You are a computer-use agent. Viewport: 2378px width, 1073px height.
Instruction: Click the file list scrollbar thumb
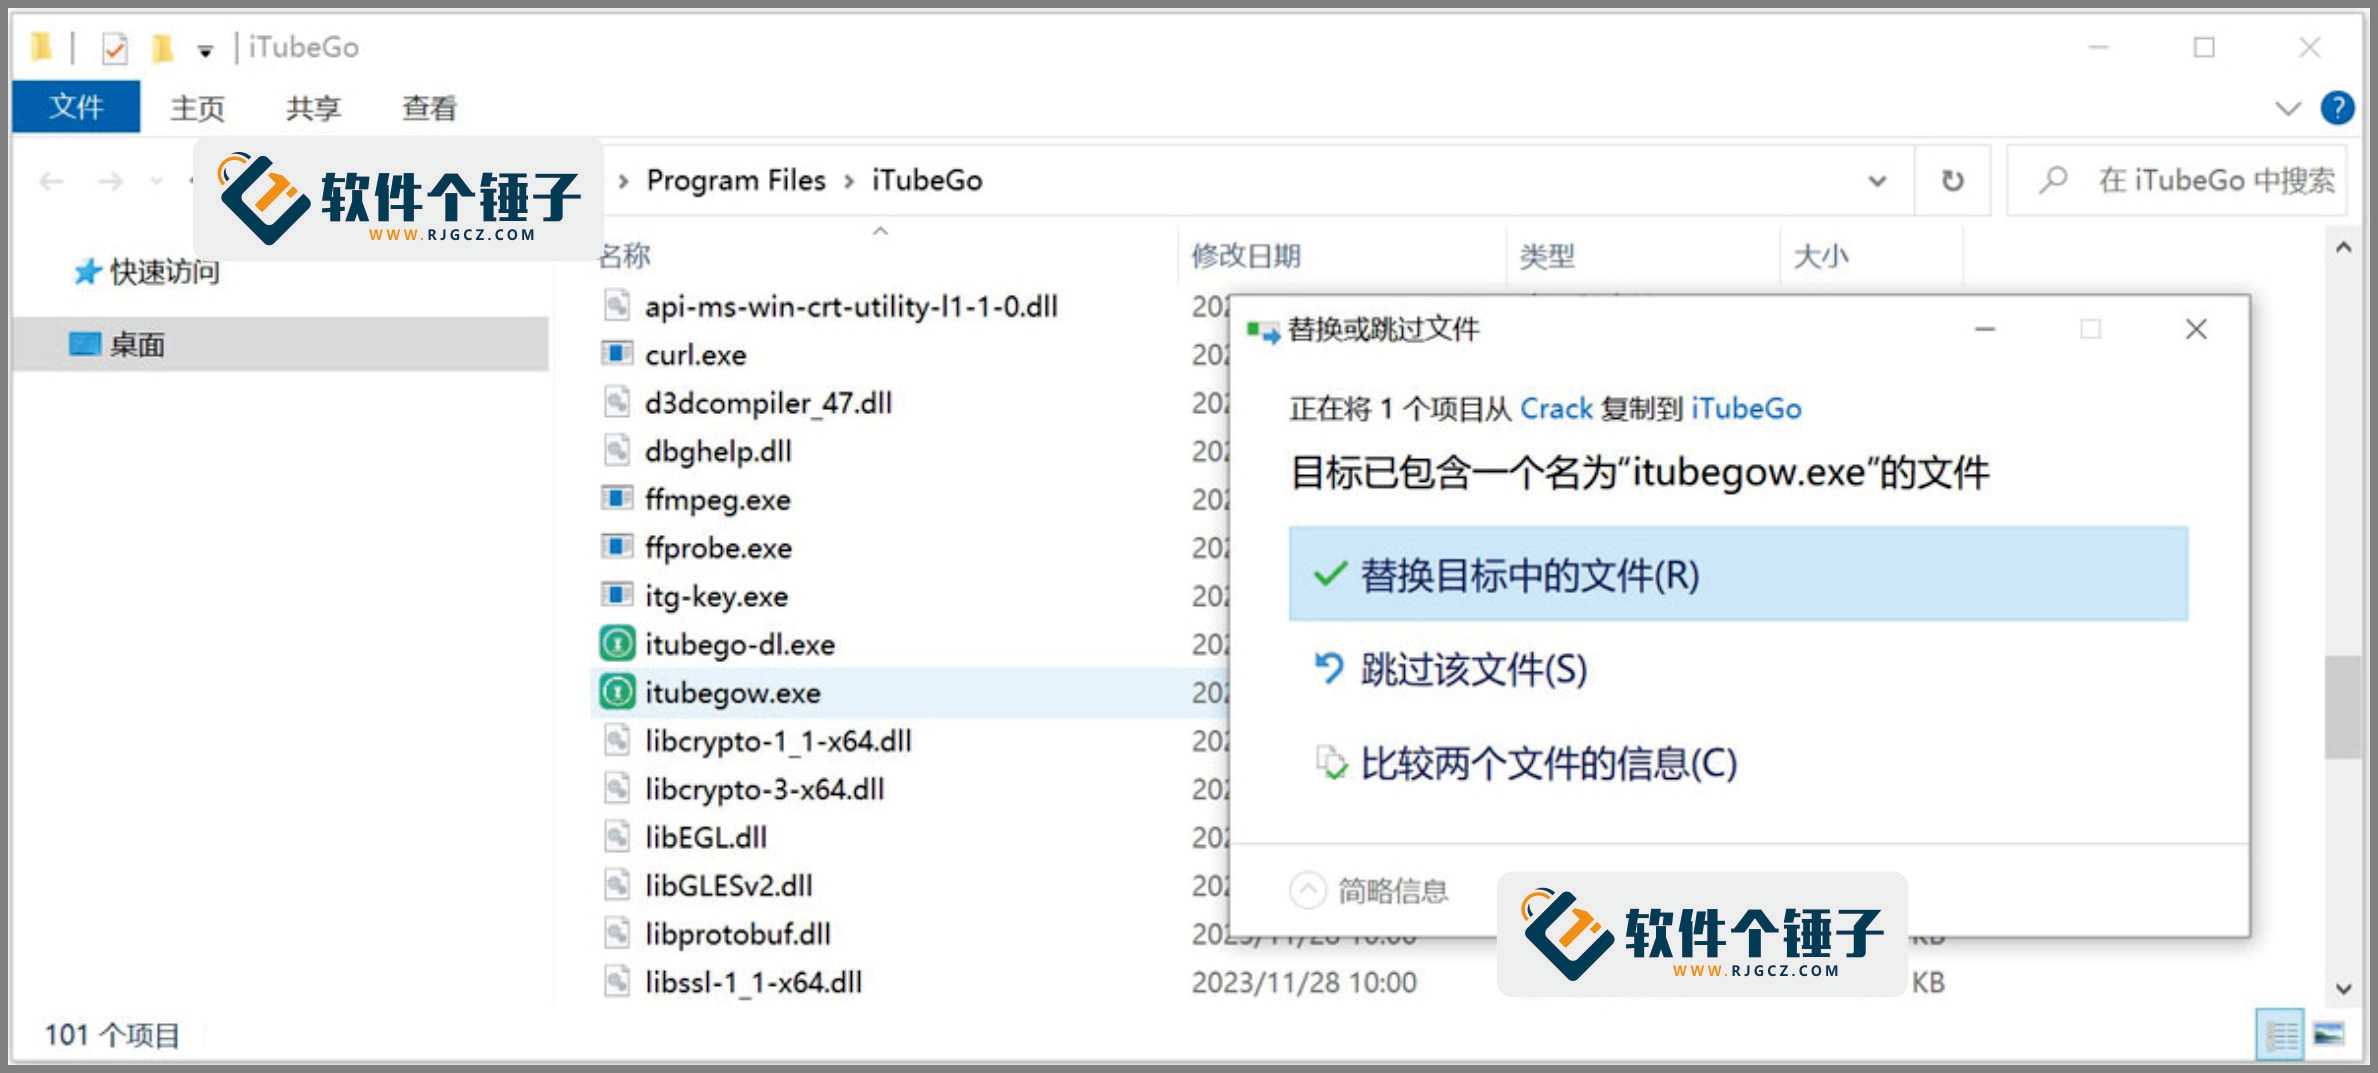(2342, 706)
